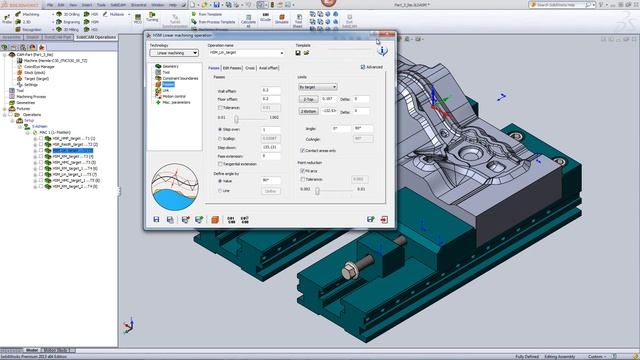640x360 pixels.
Task: Click the Wall offset input field
Action: [271, 91]
